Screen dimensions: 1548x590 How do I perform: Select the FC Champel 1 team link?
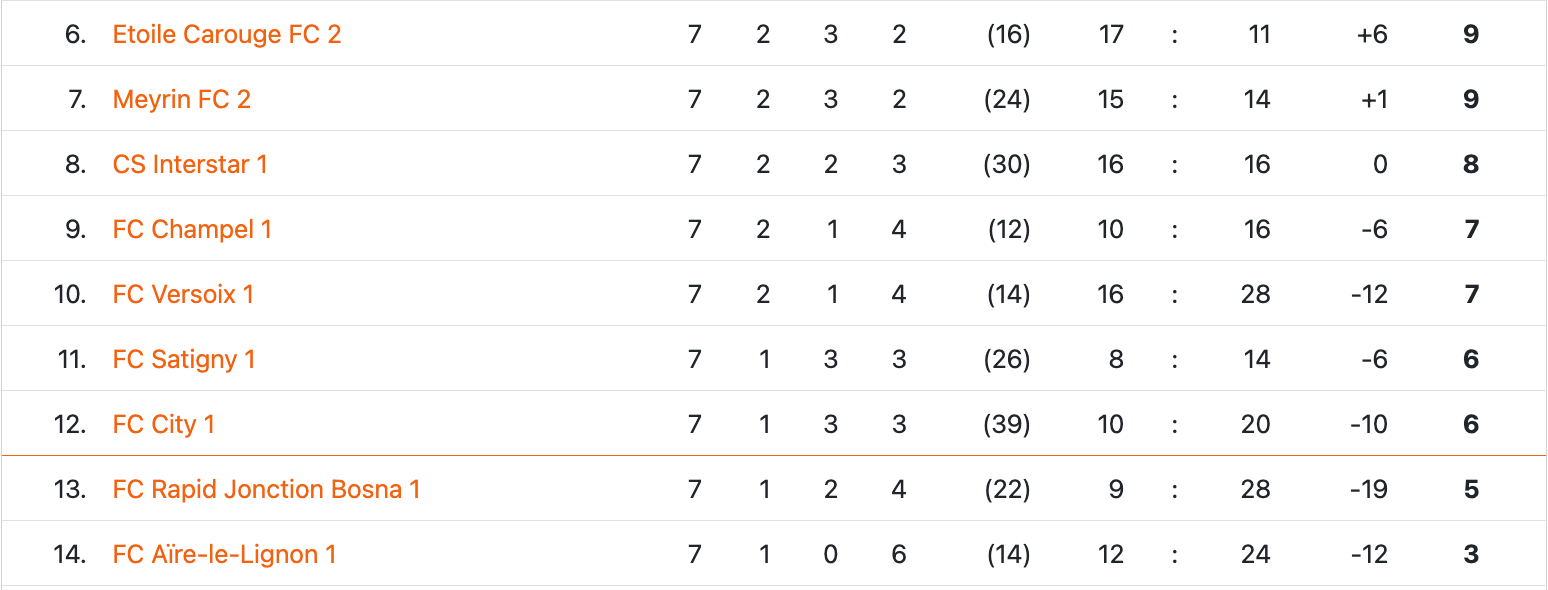point(192,230)
